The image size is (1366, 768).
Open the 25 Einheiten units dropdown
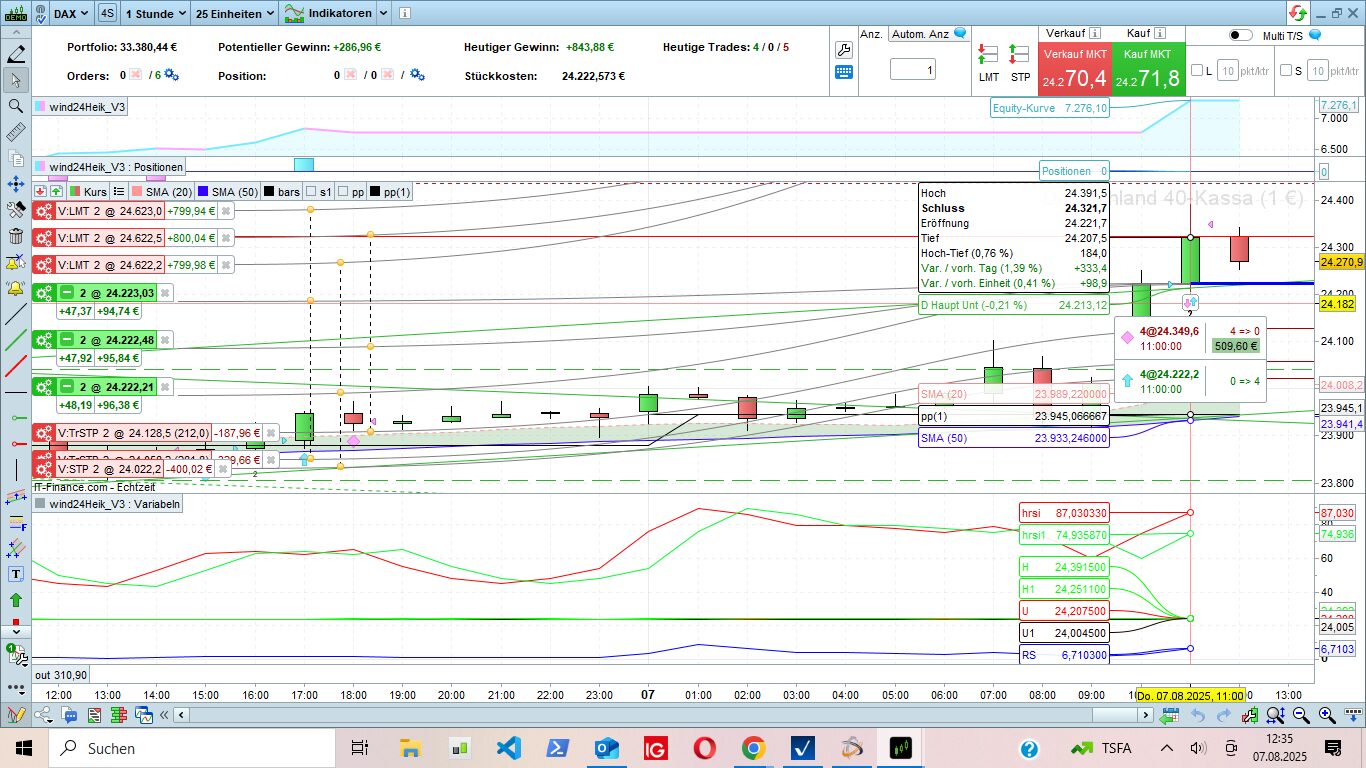click(235, 14)
